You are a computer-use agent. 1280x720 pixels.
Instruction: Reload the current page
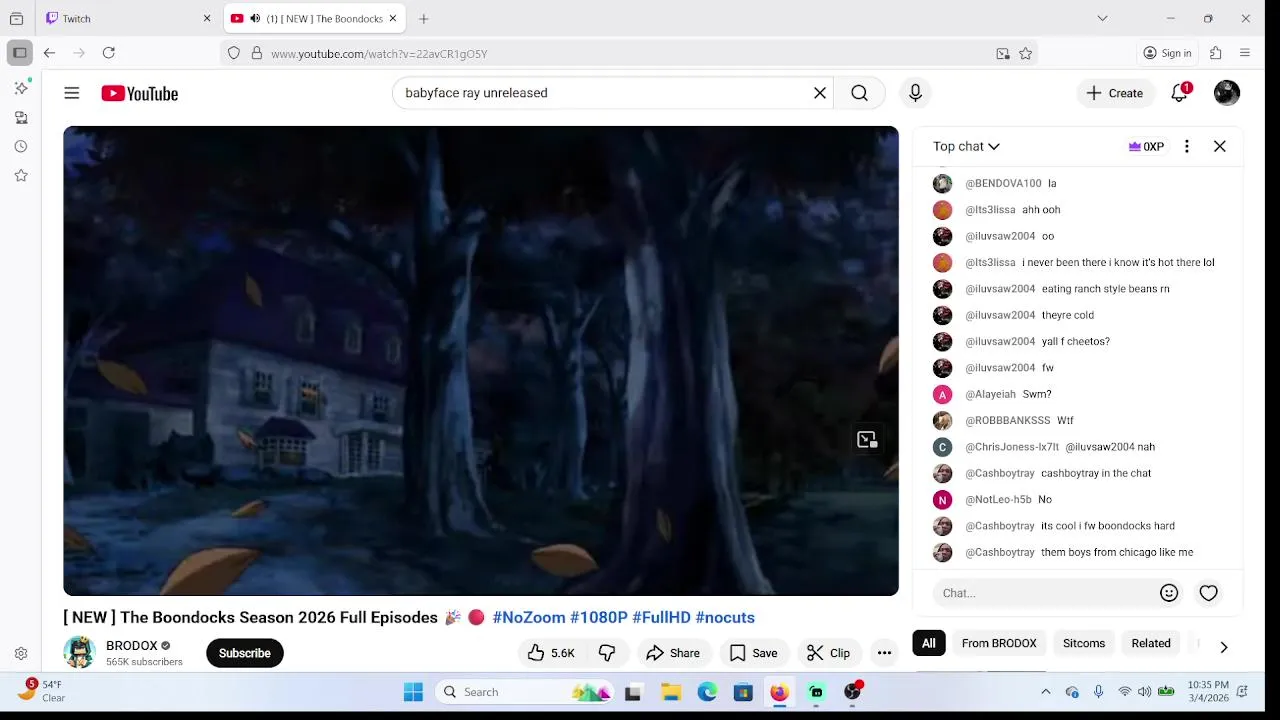(109, 53)
